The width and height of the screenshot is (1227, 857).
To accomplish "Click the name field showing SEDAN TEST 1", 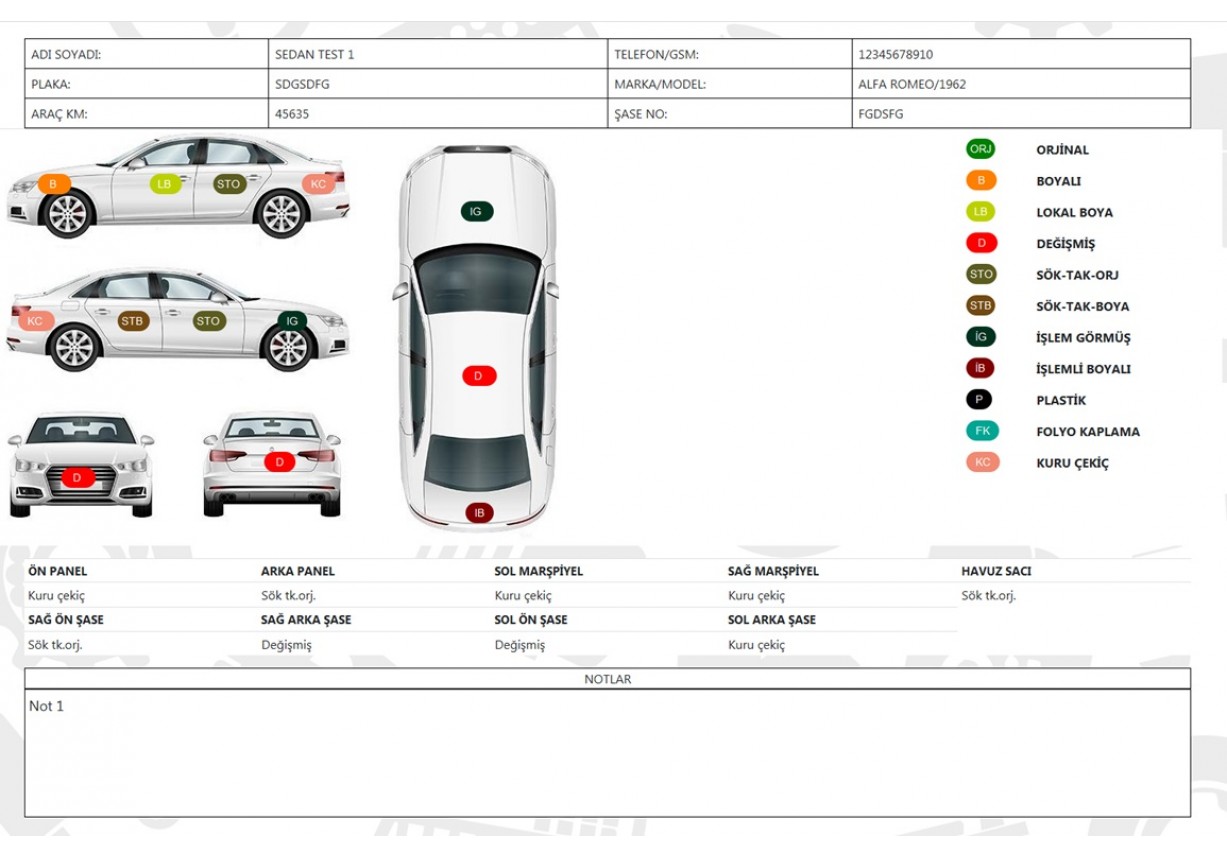I will [x=438, y=54].
